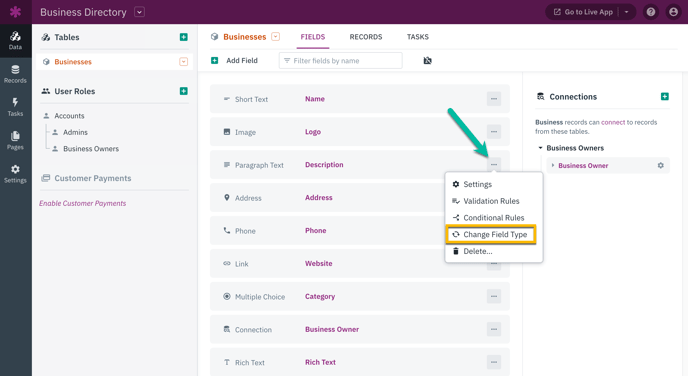Click the Logo field label

313,132
